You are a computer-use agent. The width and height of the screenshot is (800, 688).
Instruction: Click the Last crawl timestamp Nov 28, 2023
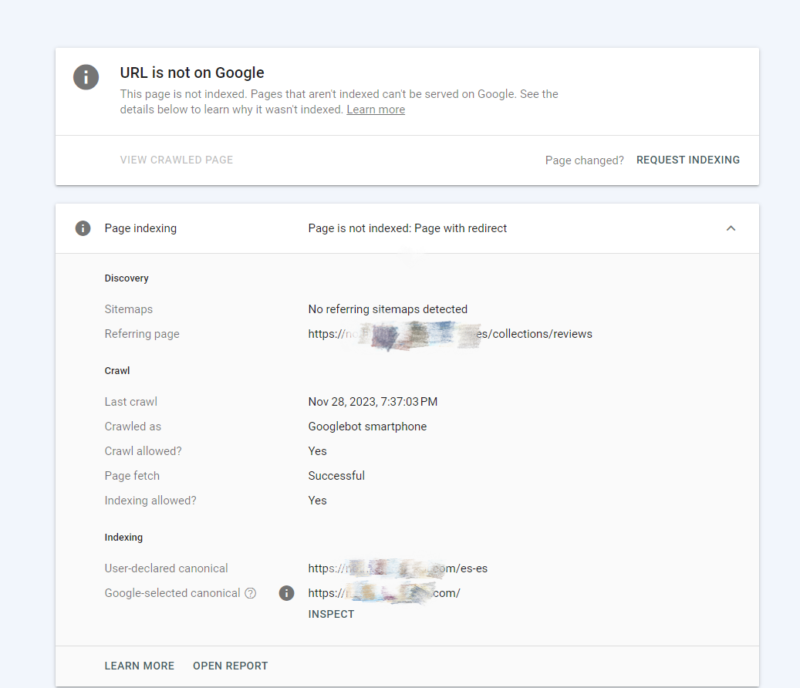(x=372, y=402)
